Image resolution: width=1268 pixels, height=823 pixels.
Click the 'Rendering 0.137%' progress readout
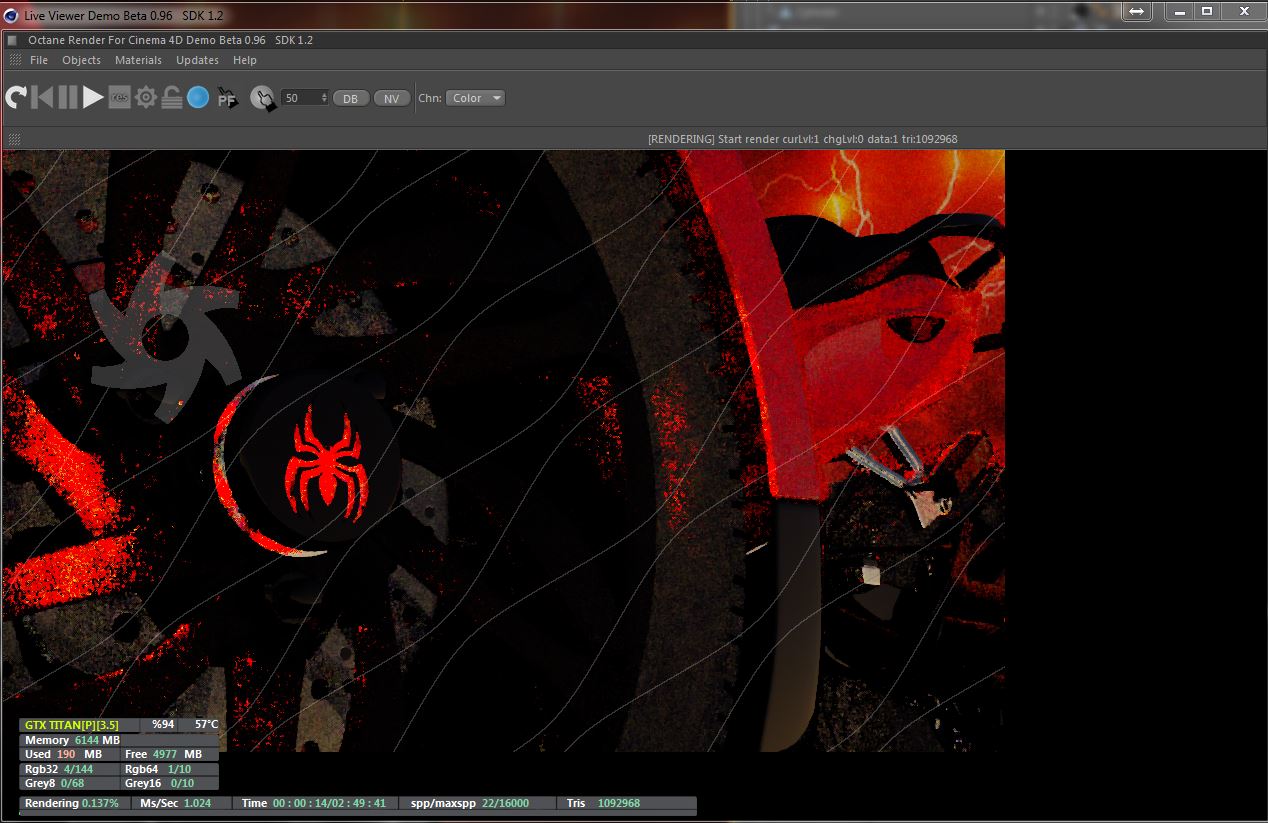click(x=72, y=803)
